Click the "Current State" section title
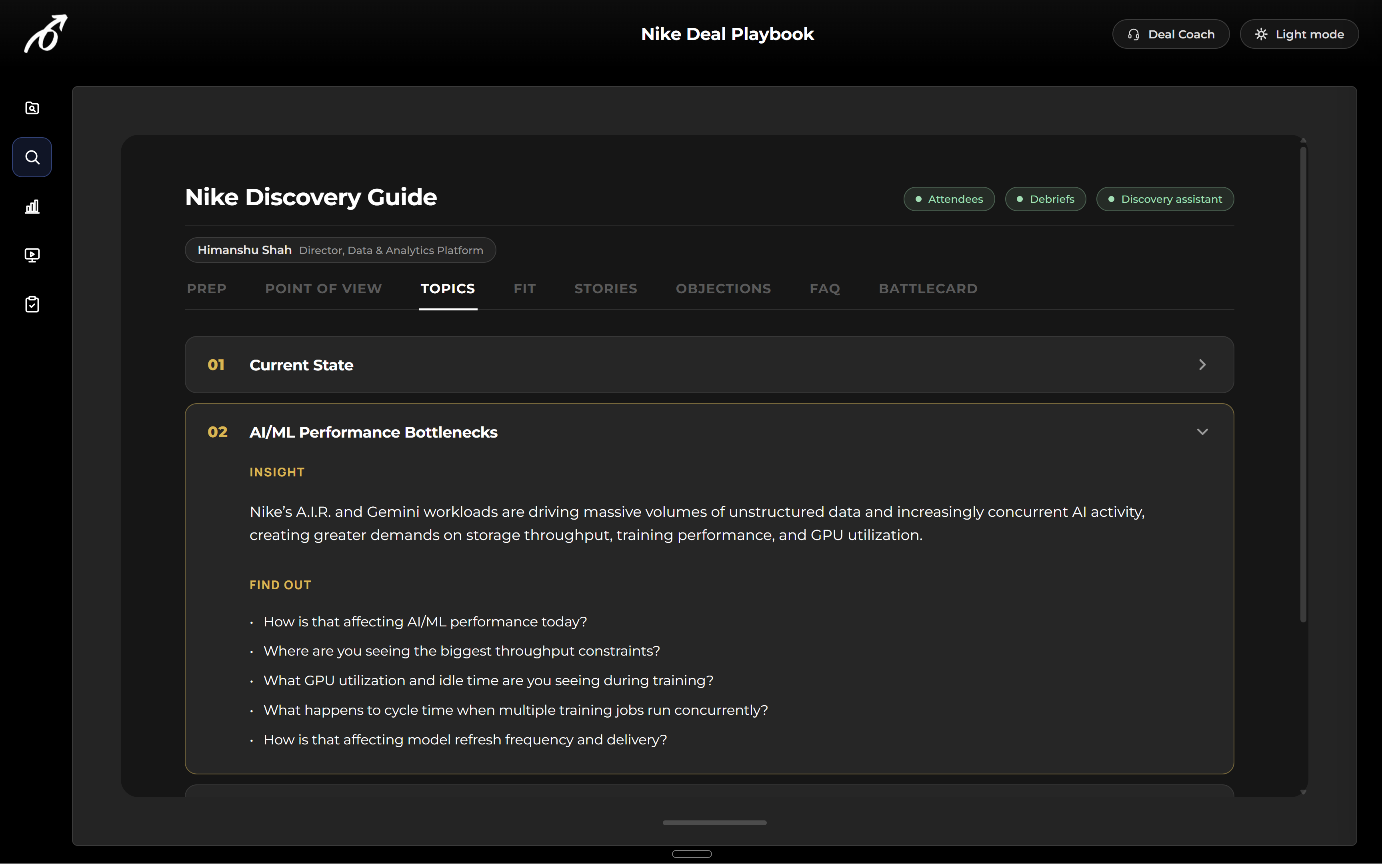The width and height of the screenshot is (1382, 864). (x=301, y=365)
